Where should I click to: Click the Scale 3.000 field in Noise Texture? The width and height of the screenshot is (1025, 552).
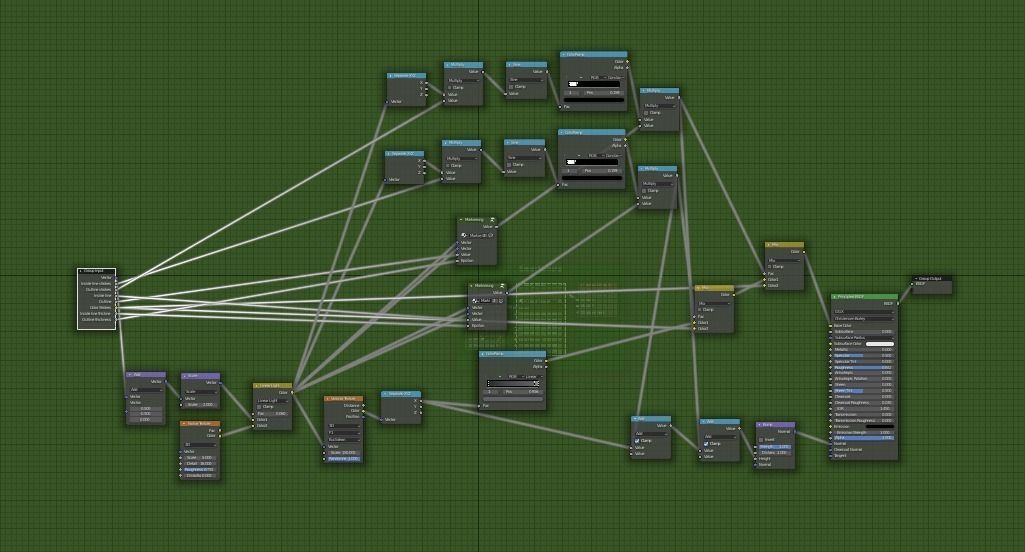pos(200,458)
